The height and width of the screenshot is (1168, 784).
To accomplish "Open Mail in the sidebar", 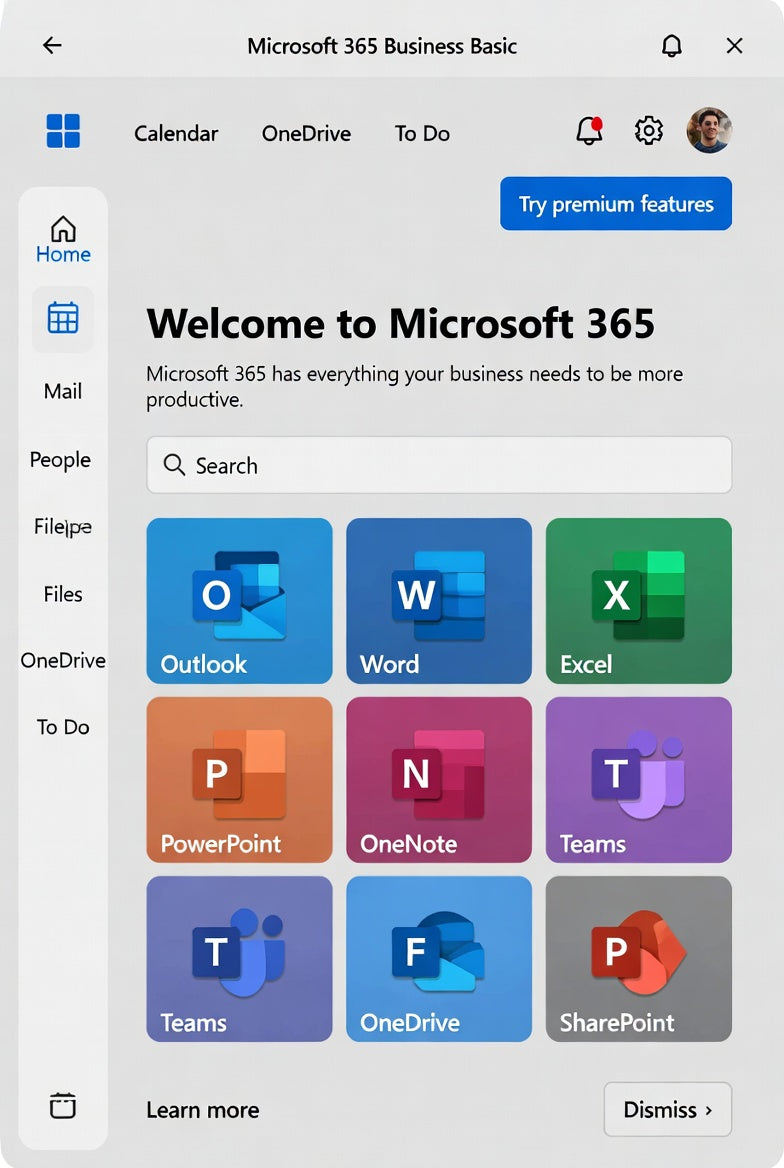I will pyautogui.click(x=63, y=391).
